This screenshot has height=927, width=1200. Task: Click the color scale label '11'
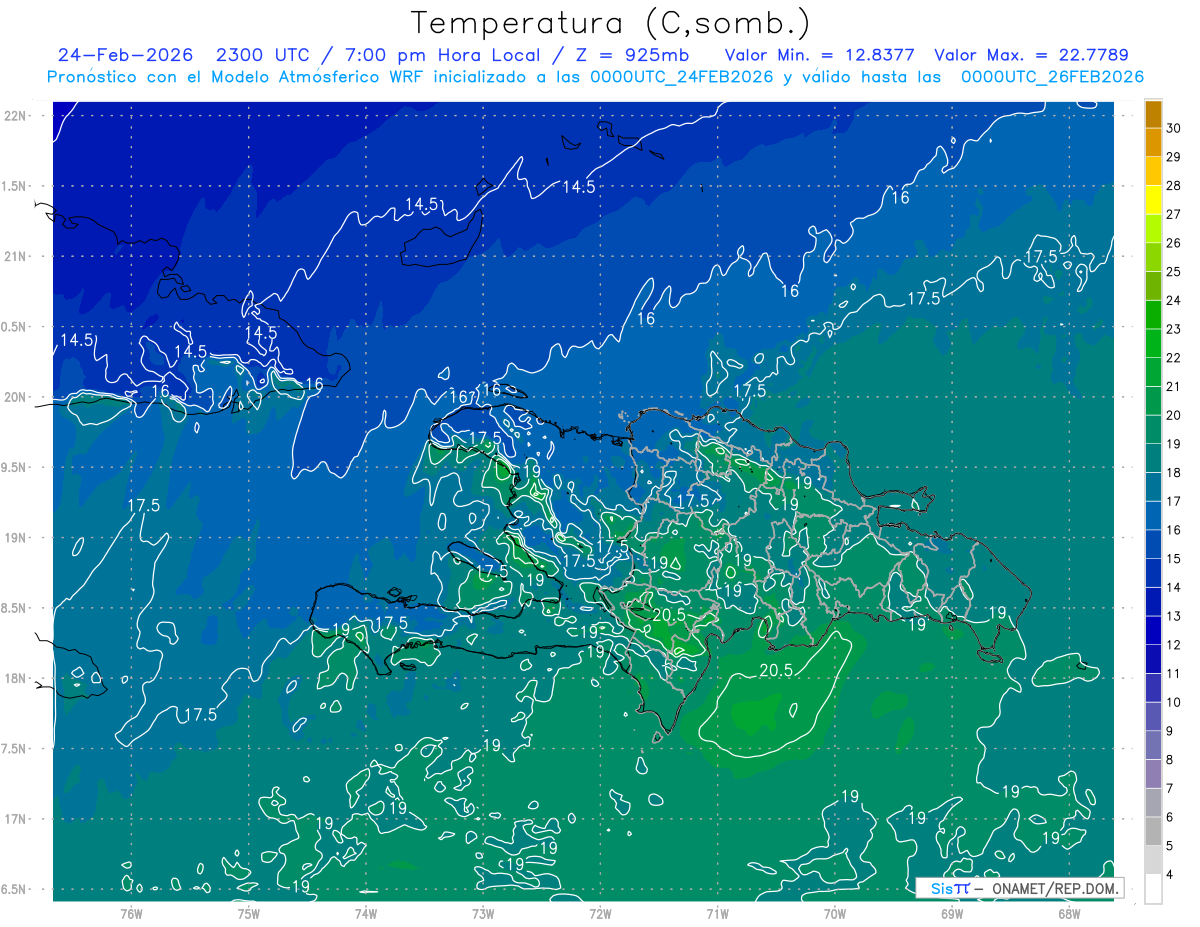coord(1174,674)
